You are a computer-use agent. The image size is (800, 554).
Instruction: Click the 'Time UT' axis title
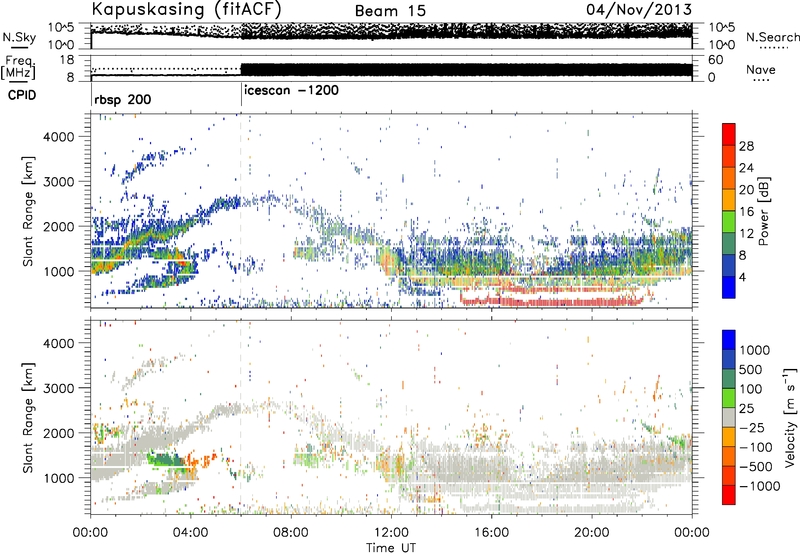tap(391, 548)
